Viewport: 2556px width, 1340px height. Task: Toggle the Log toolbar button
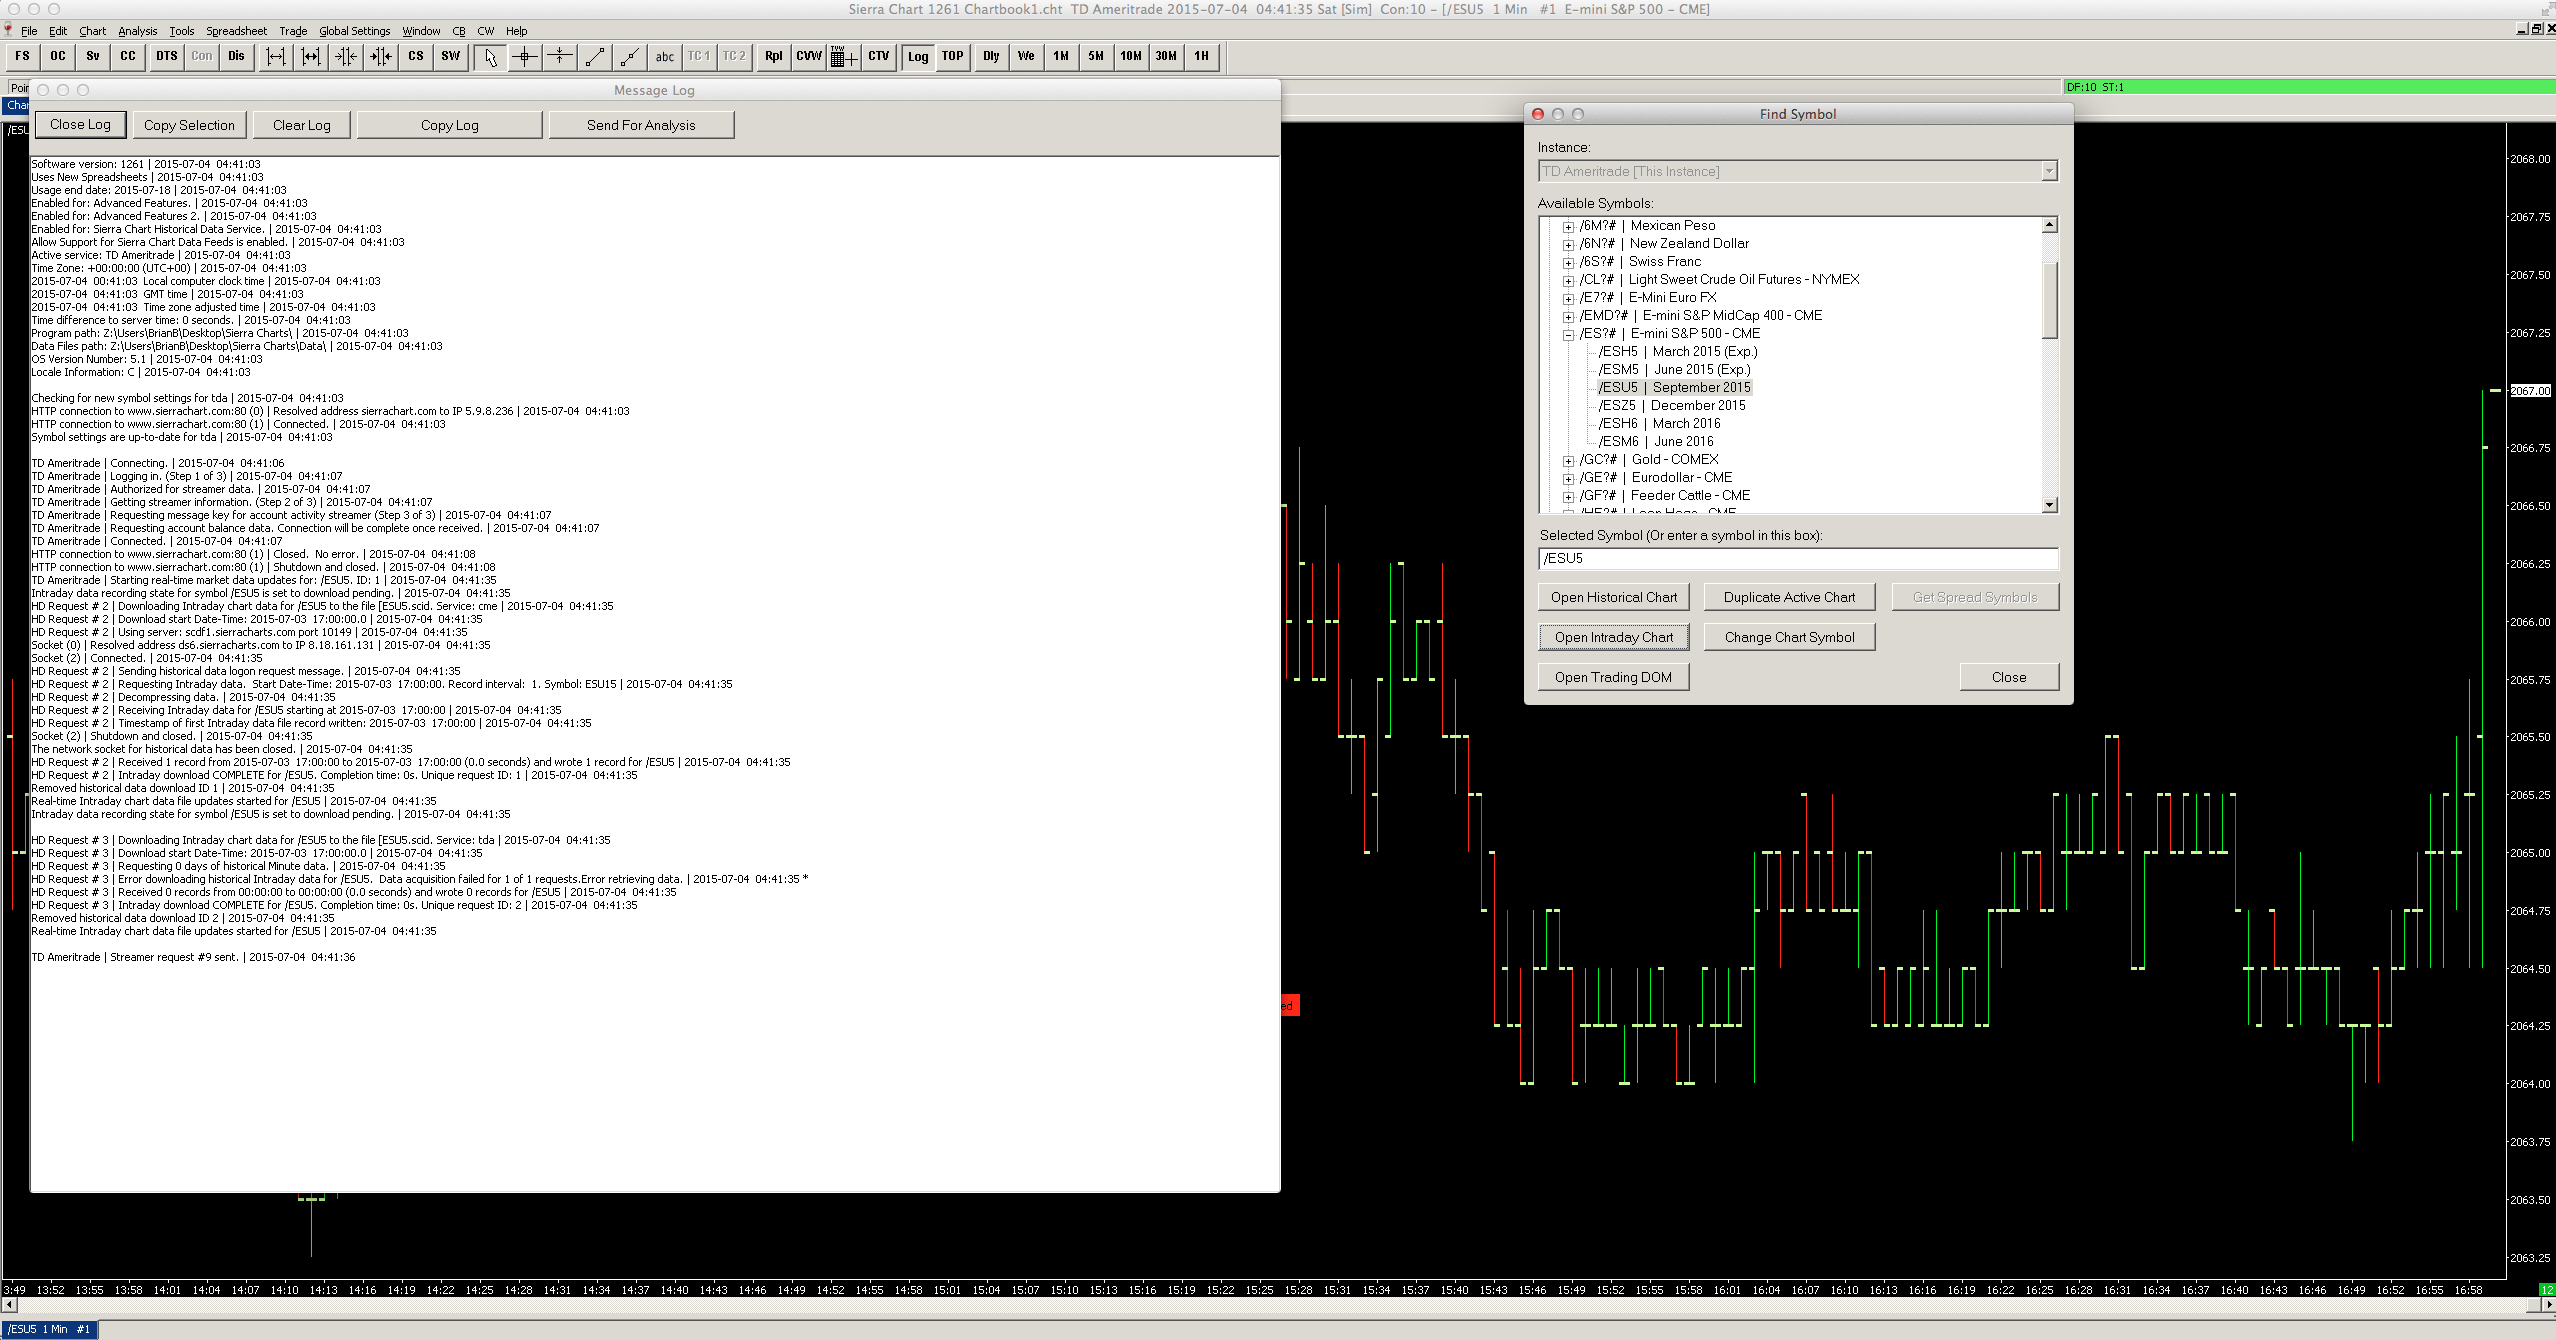click(x=918, y=57)
